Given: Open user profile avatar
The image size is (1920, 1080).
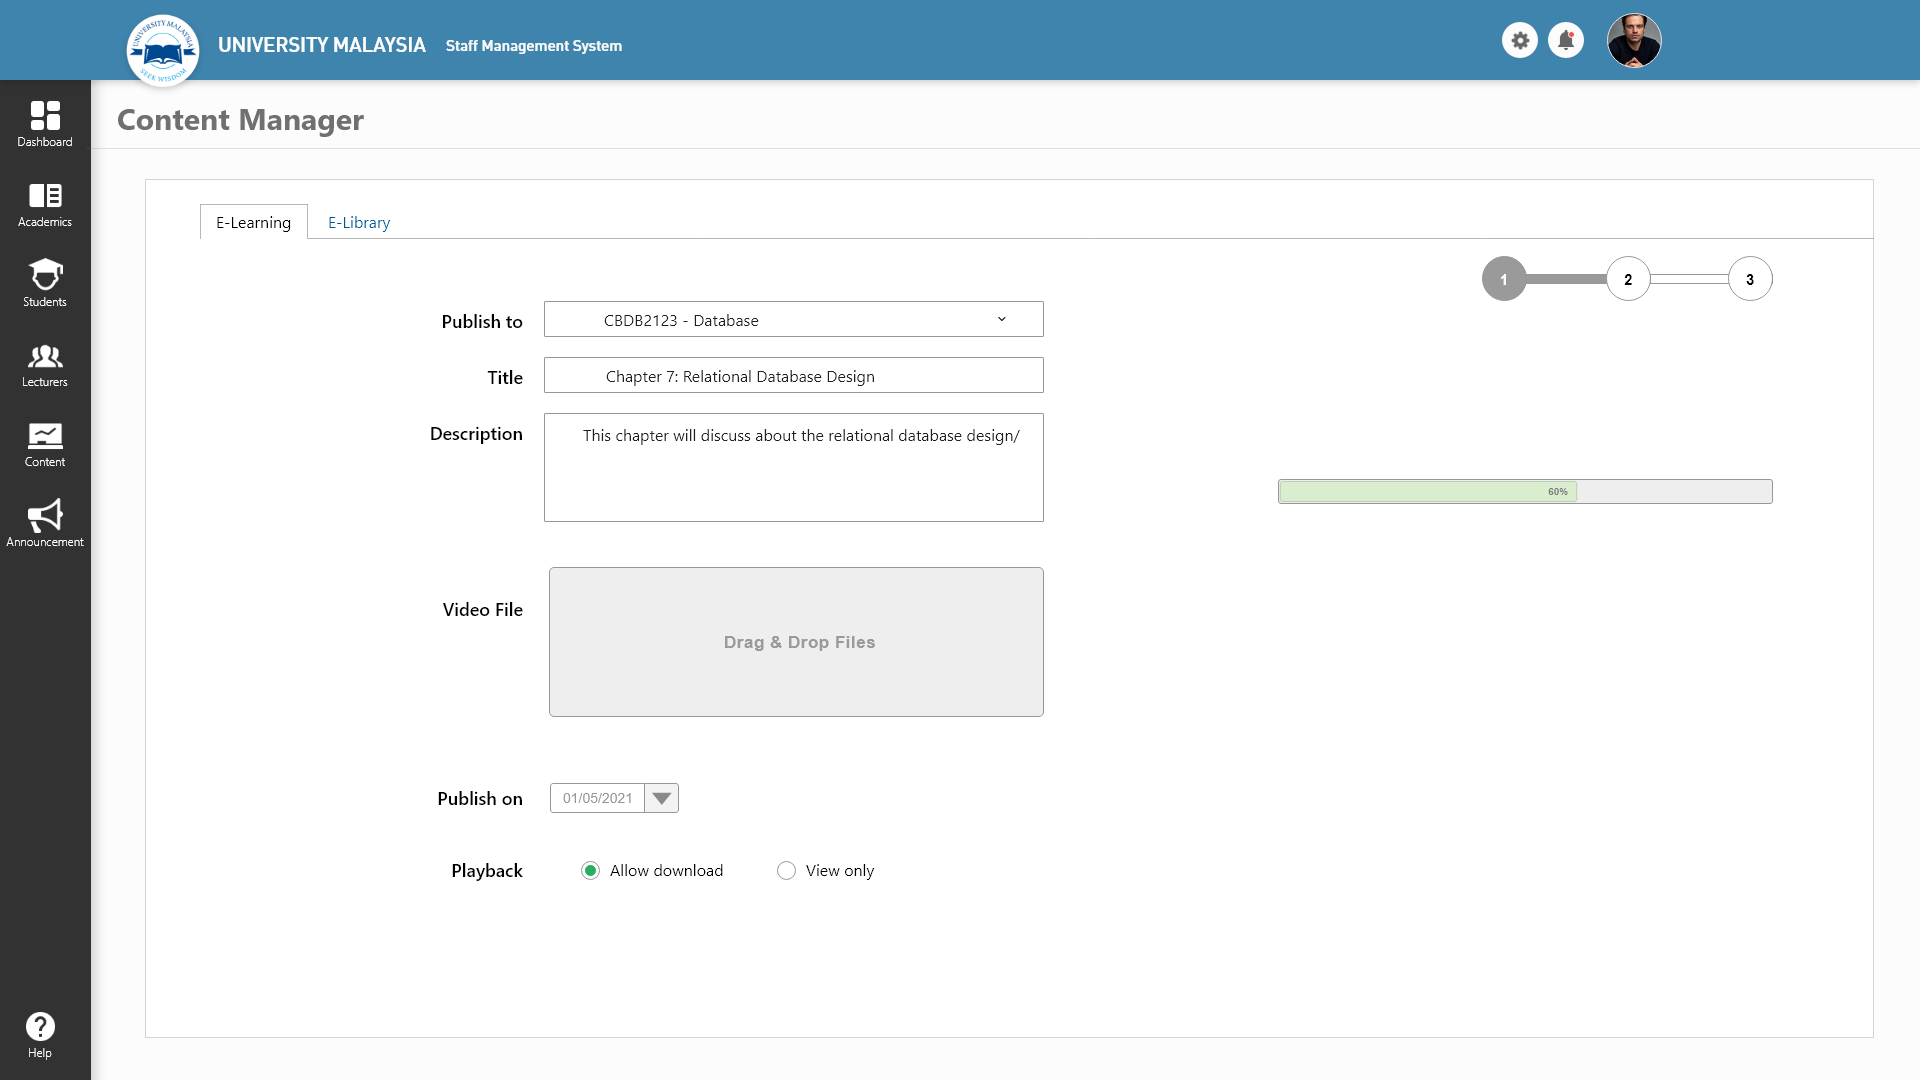Looking at the screenshot, I should point(1634,40).
